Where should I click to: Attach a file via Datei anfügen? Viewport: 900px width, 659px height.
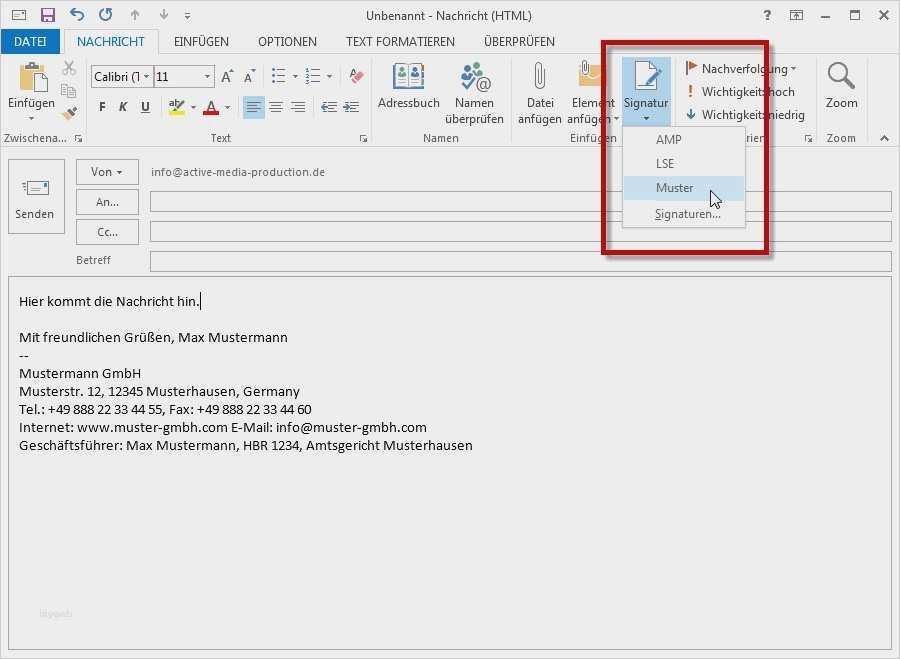(x=540, y=88)
